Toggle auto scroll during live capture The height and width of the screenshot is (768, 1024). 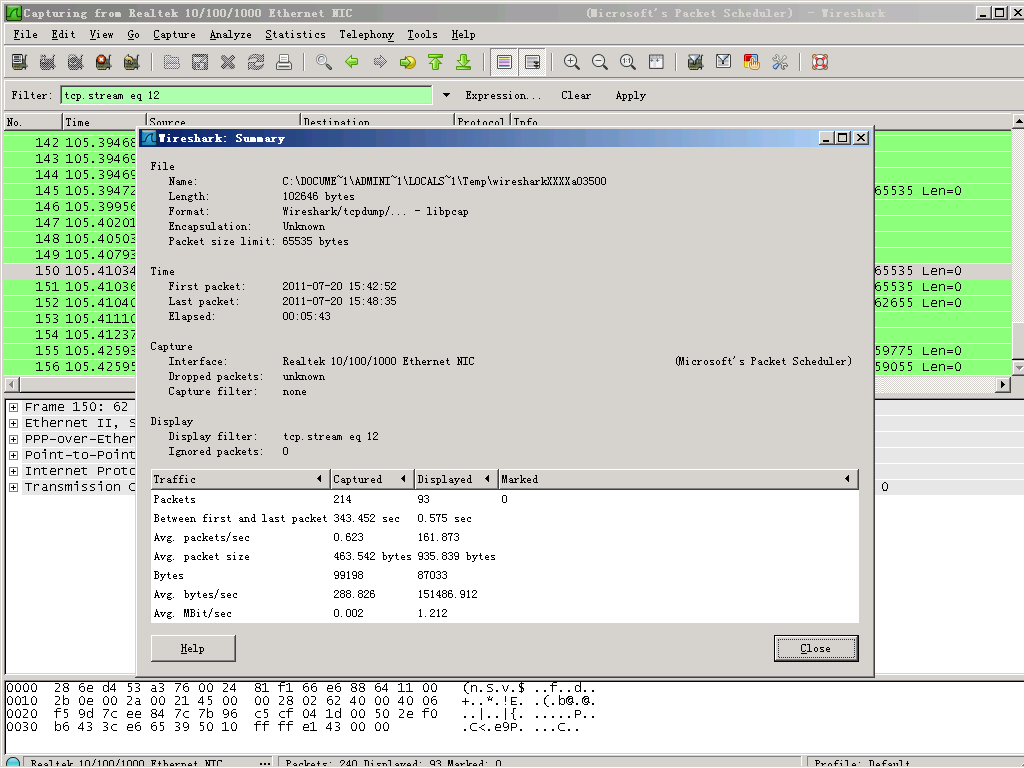click(533, 62)
